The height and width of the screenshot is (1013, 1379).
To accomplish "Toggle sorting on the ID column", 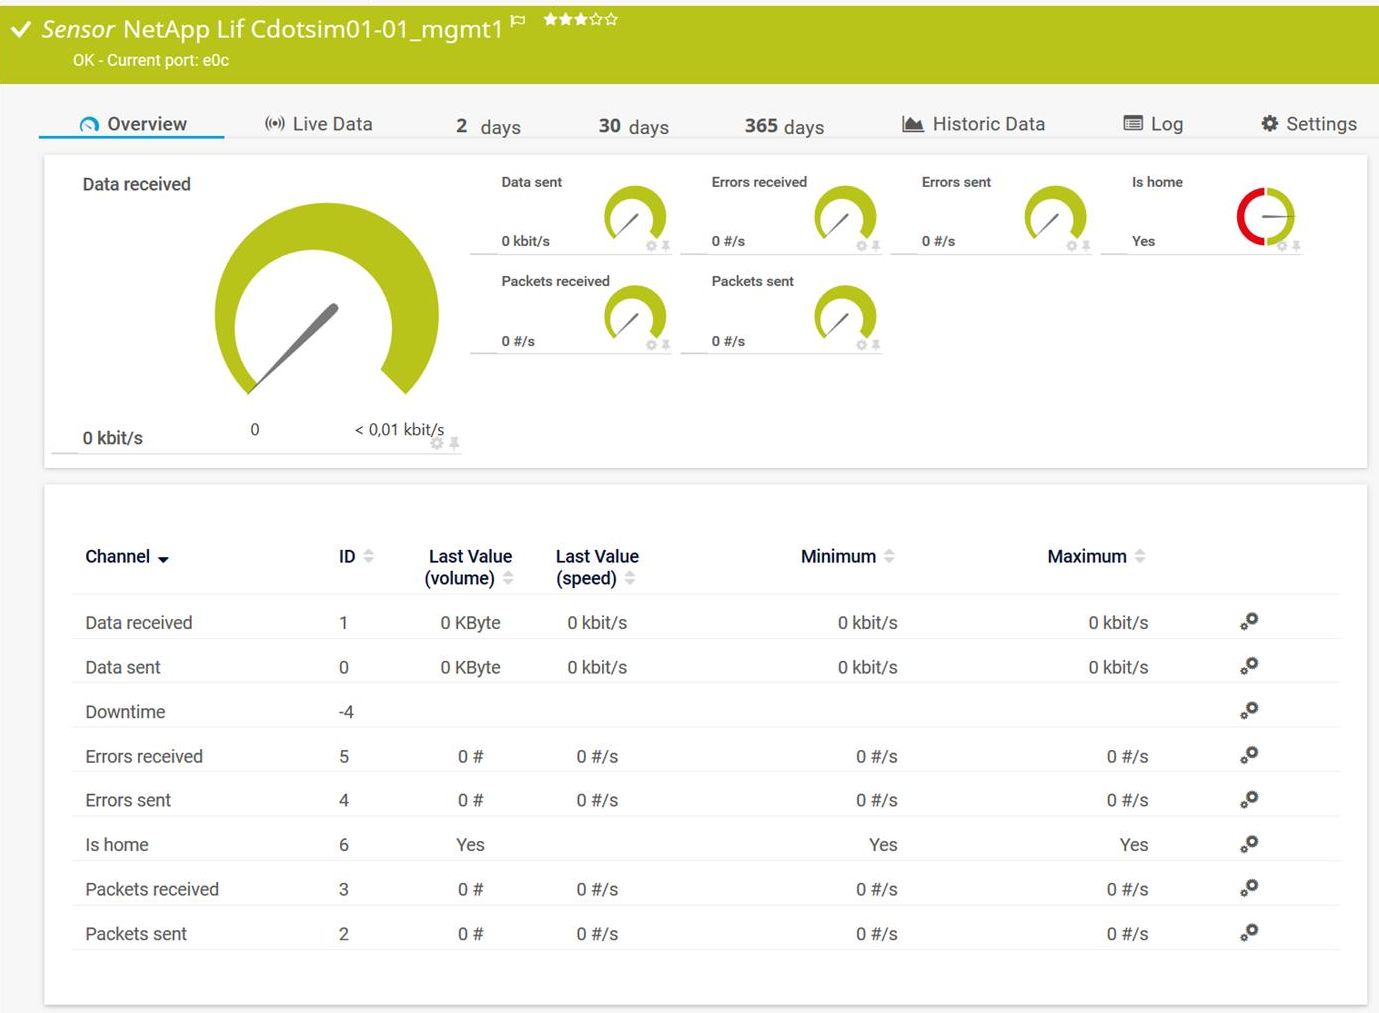I will [369, 555].
